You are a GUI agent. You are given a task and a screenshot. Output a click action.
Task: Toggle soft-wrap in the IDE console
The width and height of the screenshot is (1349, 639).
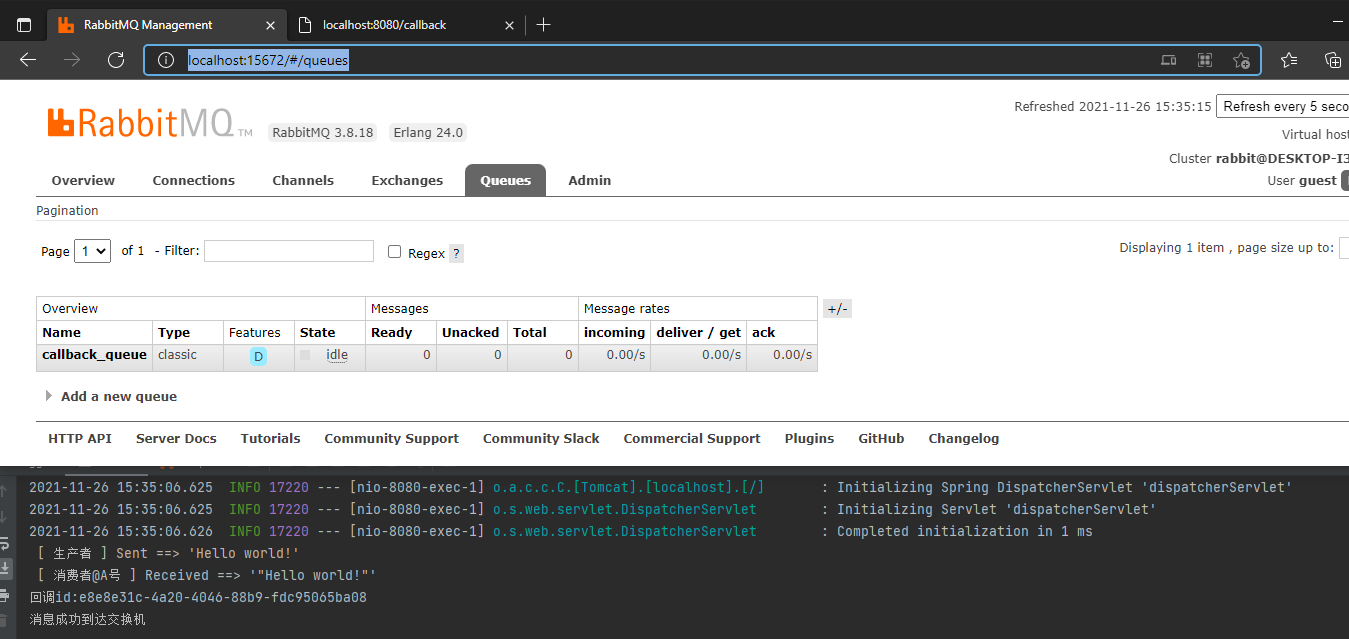pos(5,543)
